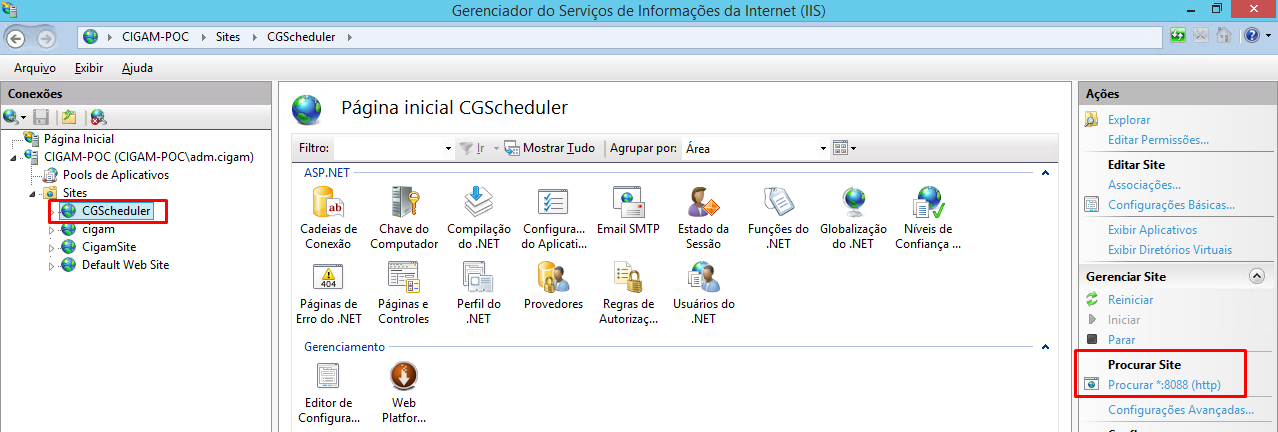The width and height of the screenshot is (1278, 432).
Task: Open the Exibir menu
Action: coord(89,68)
